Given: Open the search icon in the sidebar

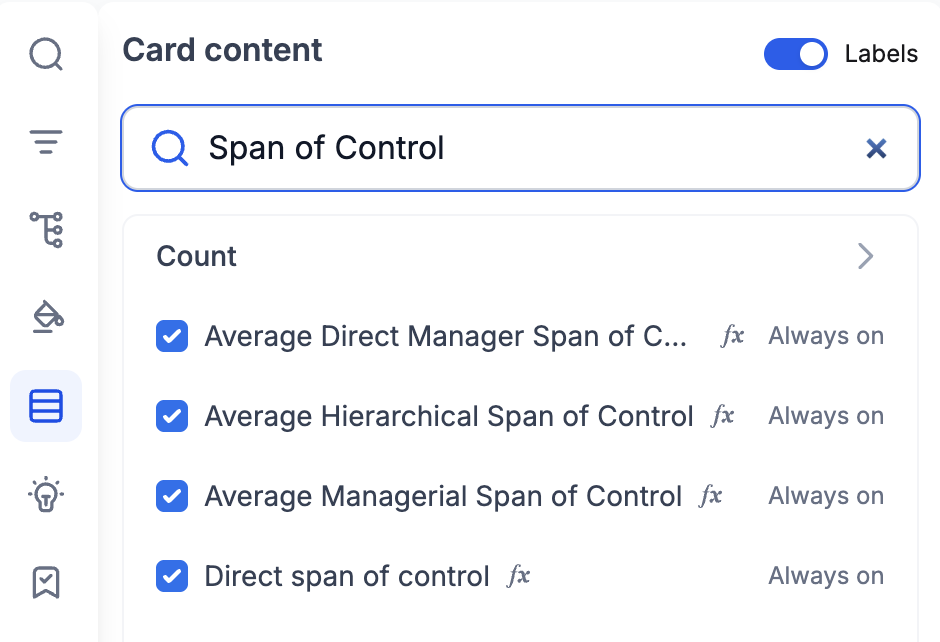Looking at the screenshot, I should (46, 54).
